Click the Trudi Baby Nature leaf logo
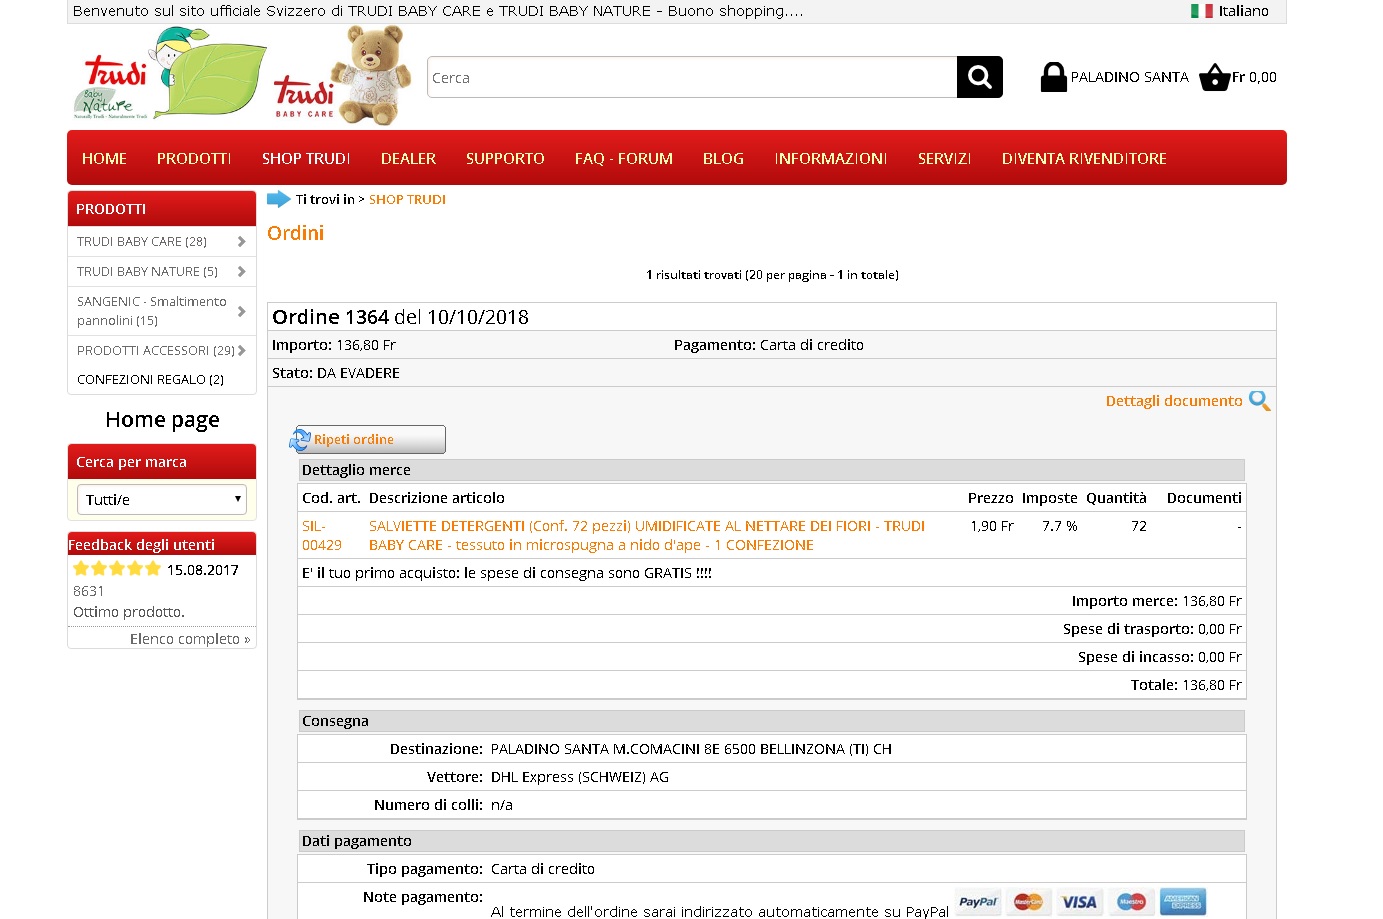Viewport: 1383px width, 919px height. [x=170, y=75]
